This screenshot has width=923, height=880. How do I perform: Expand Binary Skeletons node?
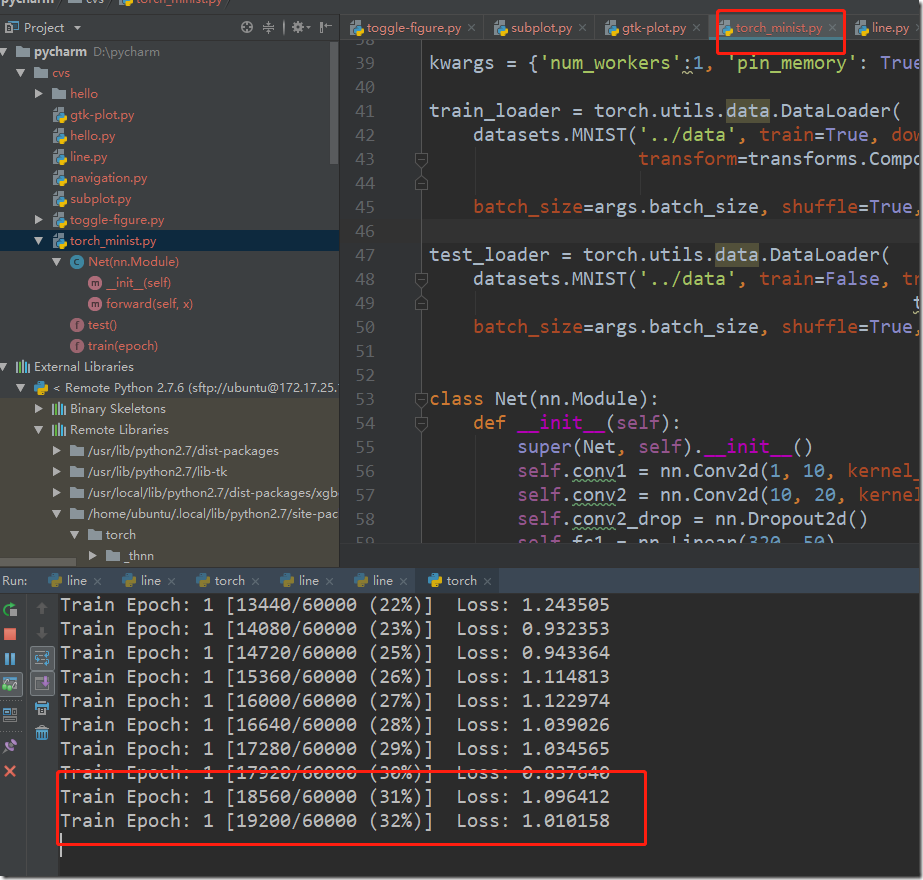[39, 409]
